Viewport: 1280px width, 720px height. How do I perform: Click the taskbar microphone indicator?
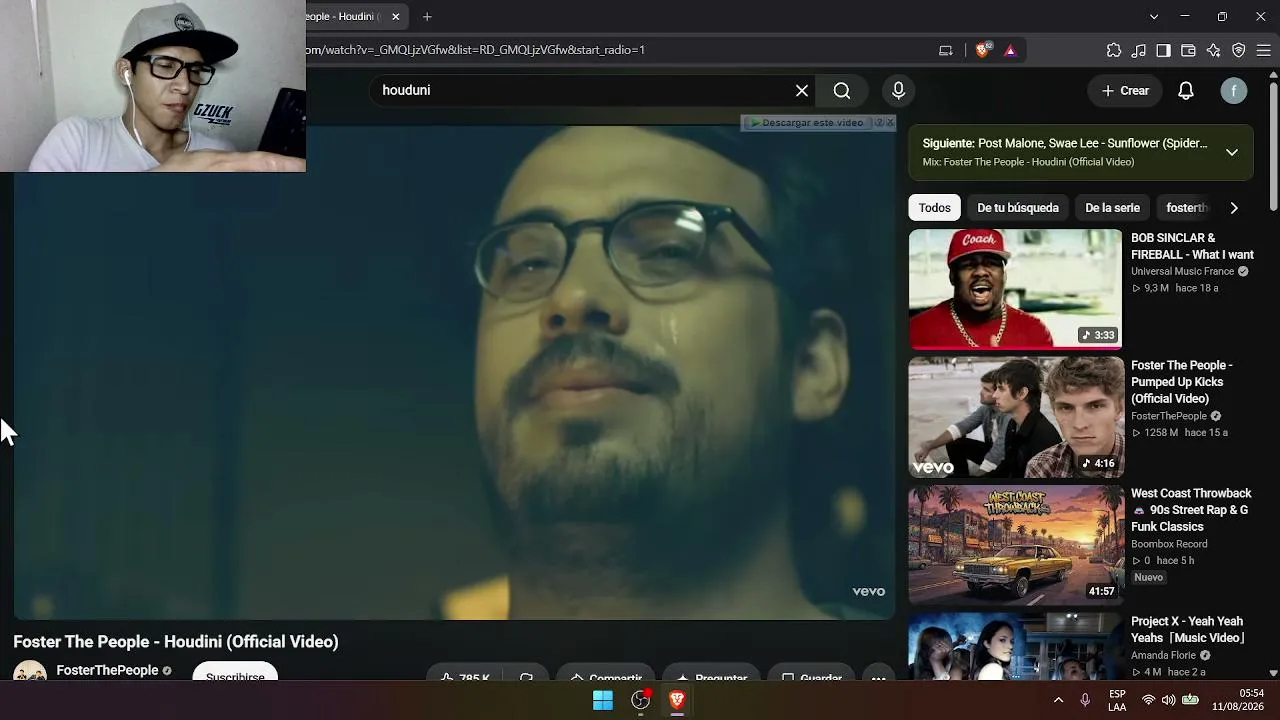click(1085, 701)
